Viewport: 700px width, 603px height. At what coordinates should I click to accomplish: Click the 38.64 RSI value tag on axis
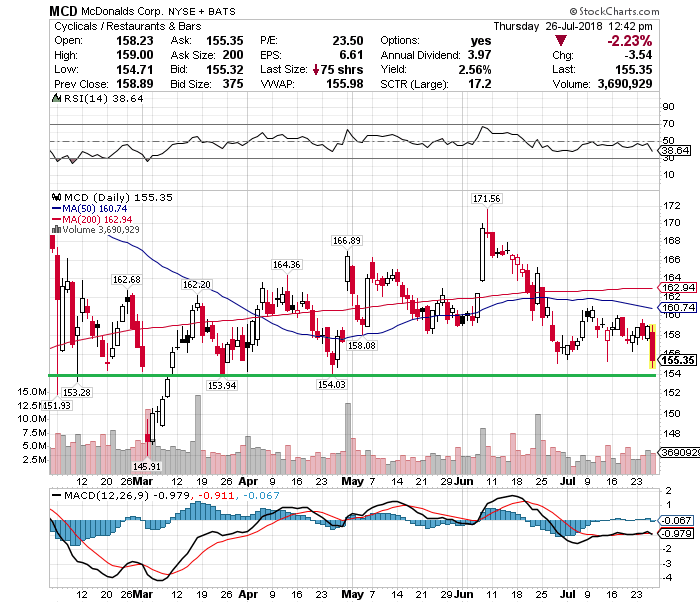point(676,150)
